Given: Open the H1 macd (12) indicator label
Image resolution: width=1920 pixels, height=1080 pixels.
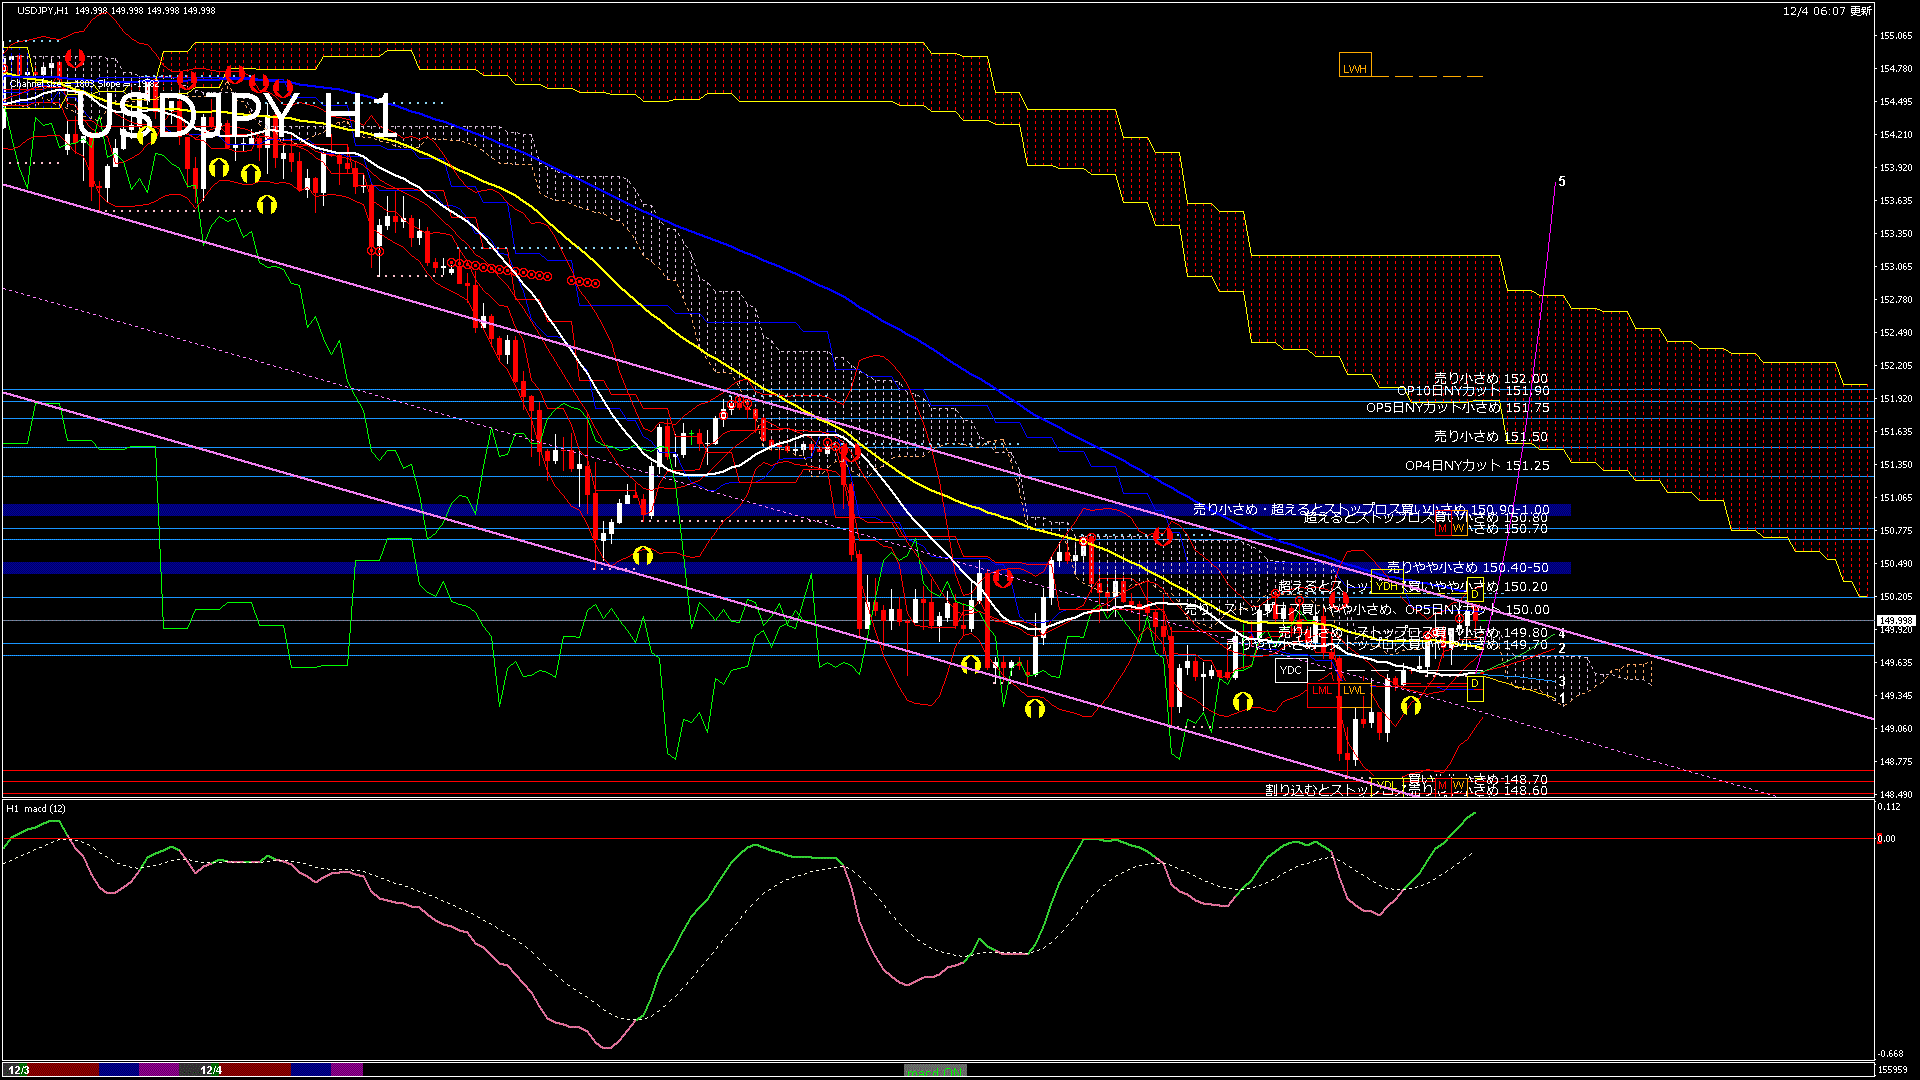Looking at the screenshot, I should click(x=37, y=808).
